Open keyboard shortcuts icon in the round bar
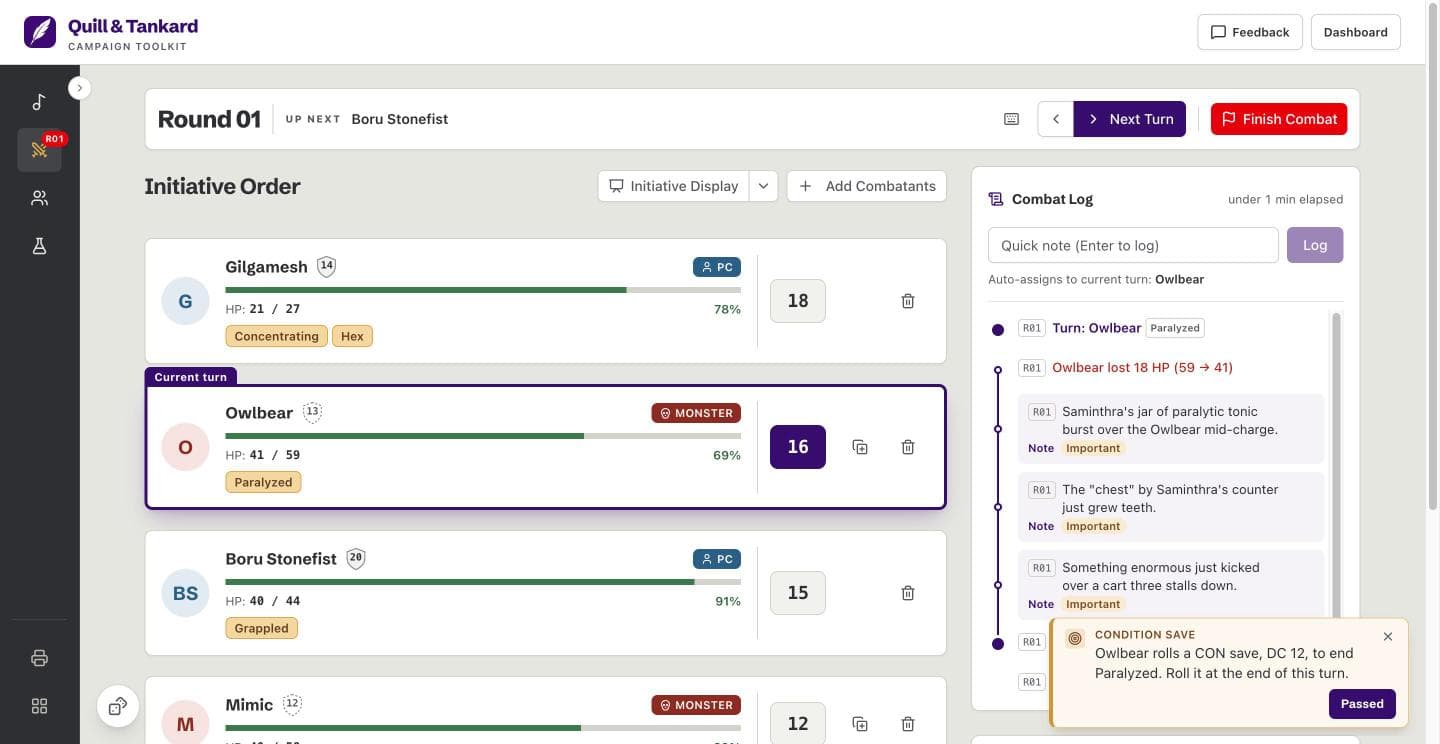This screenshot has height=744, width=1440. pos(1011,119)
